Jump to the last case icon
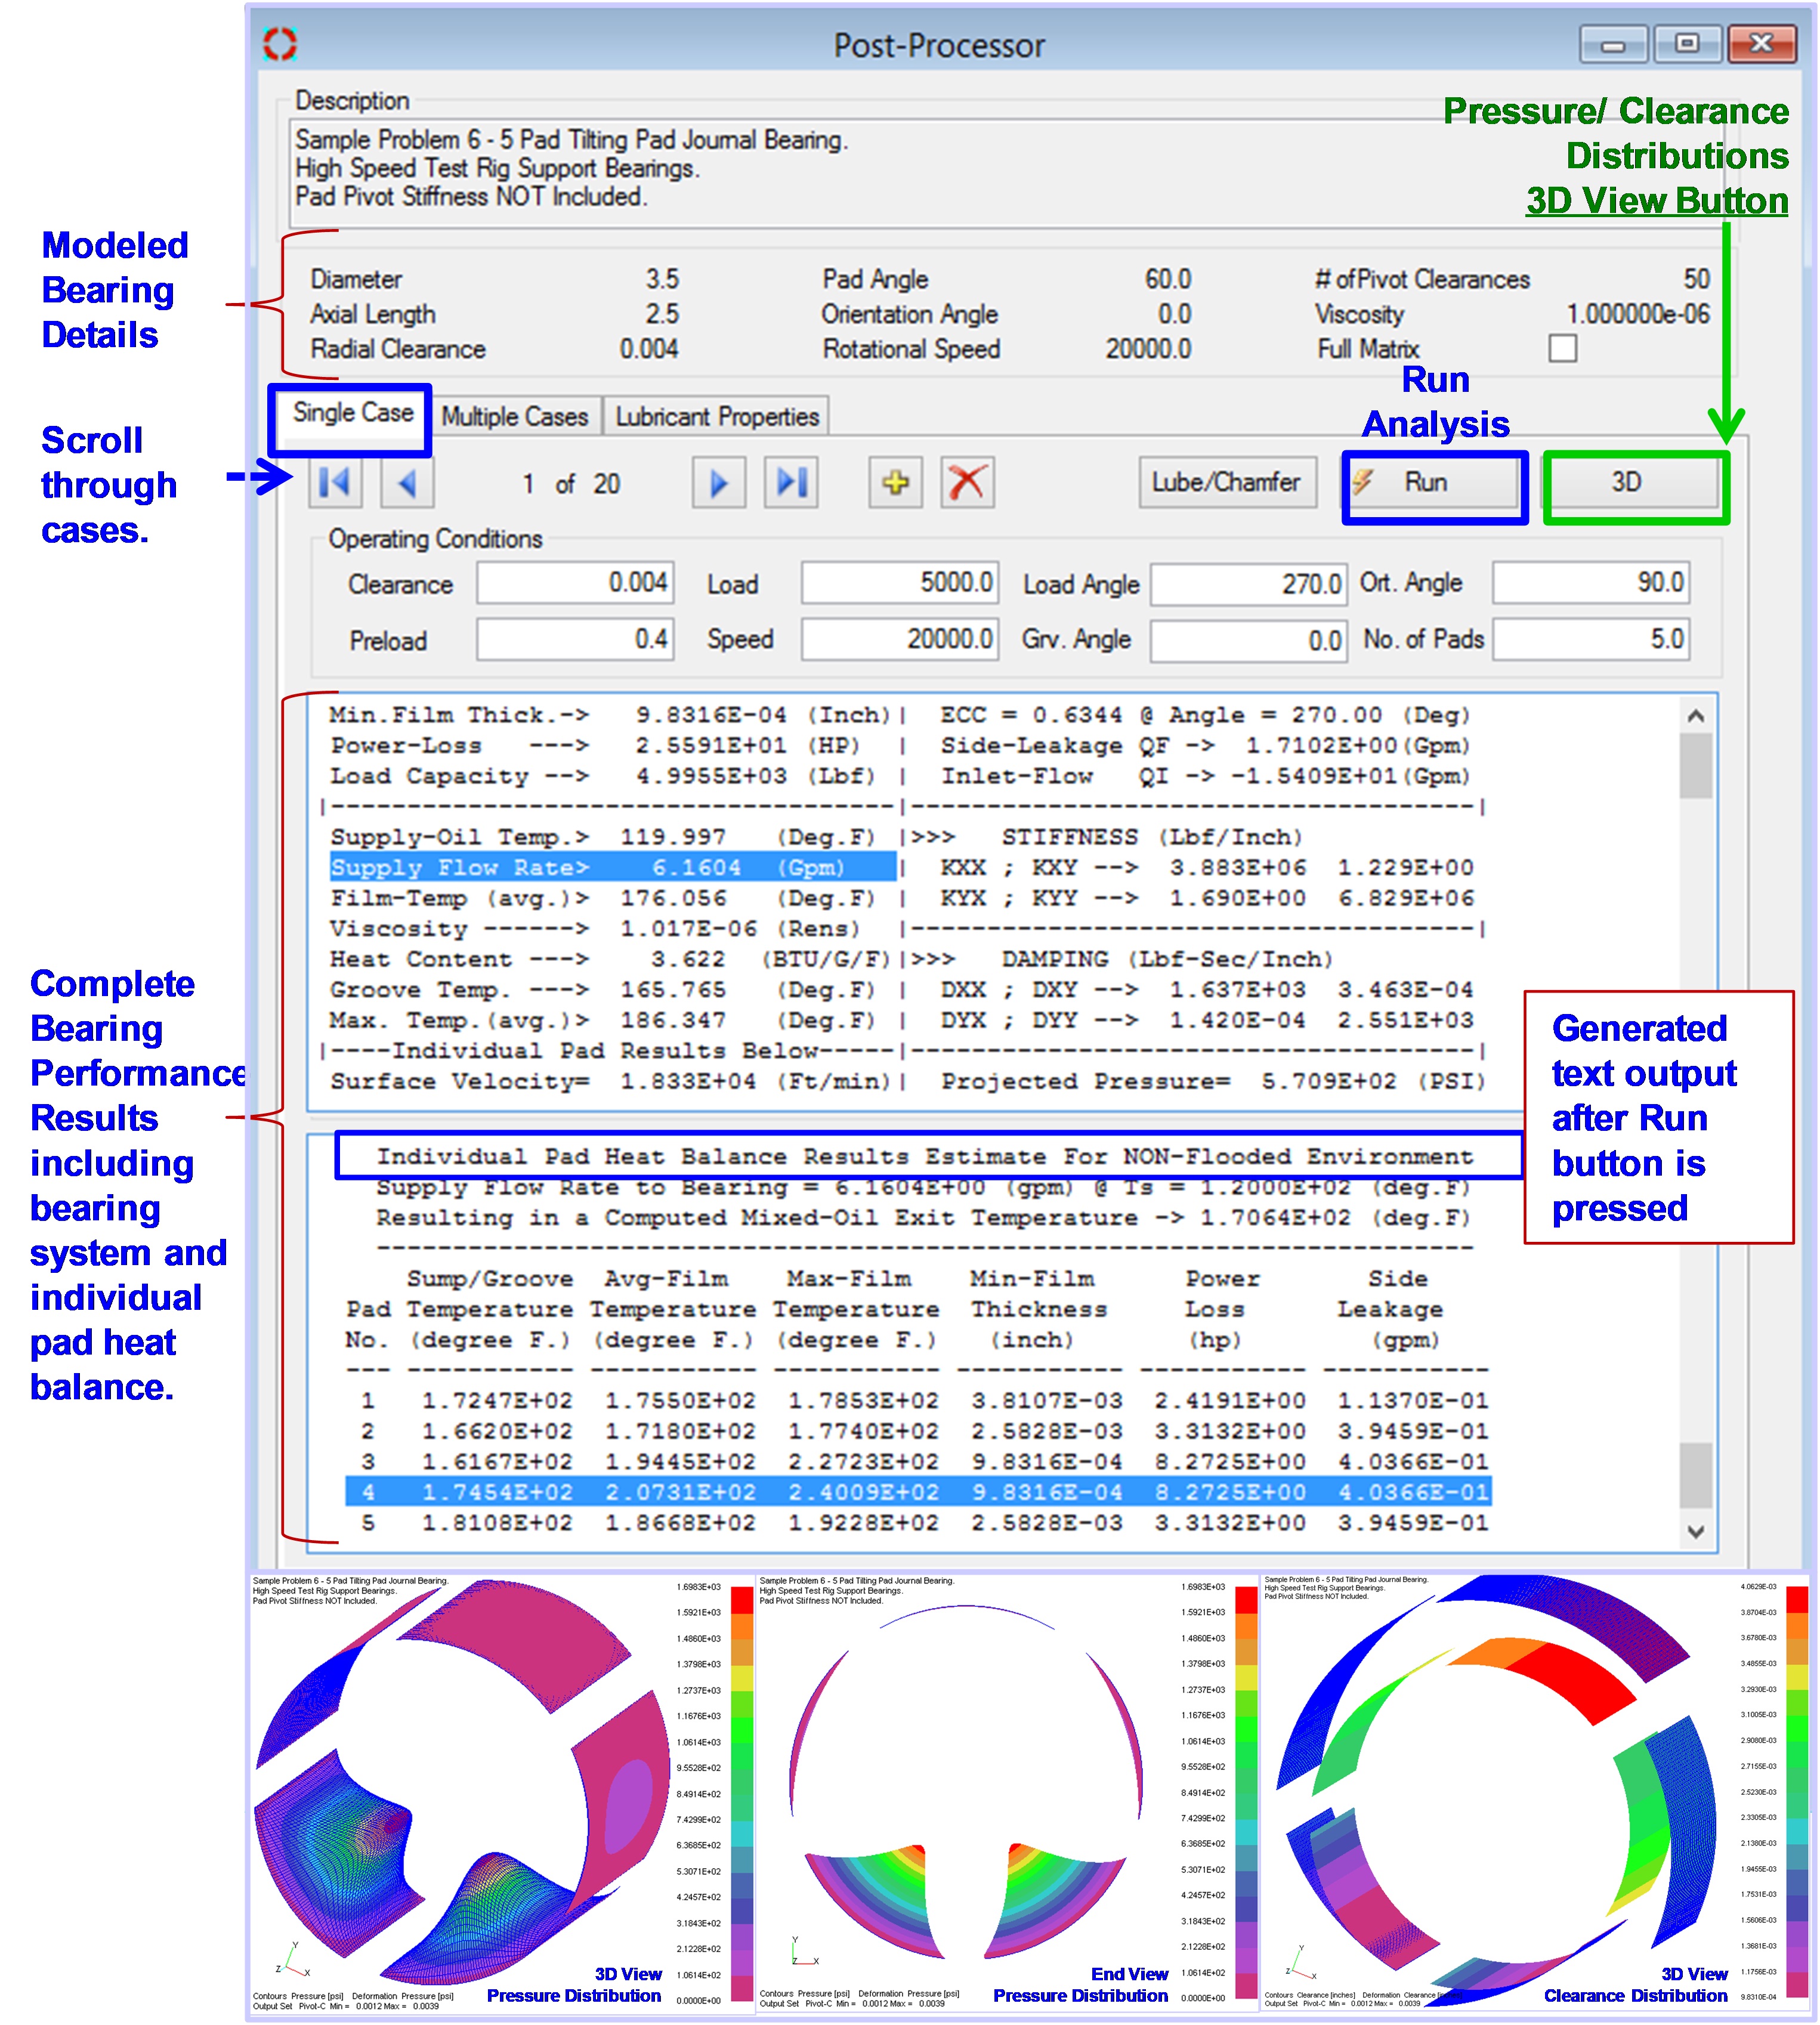The image size is (1820, 2025). 791,484
